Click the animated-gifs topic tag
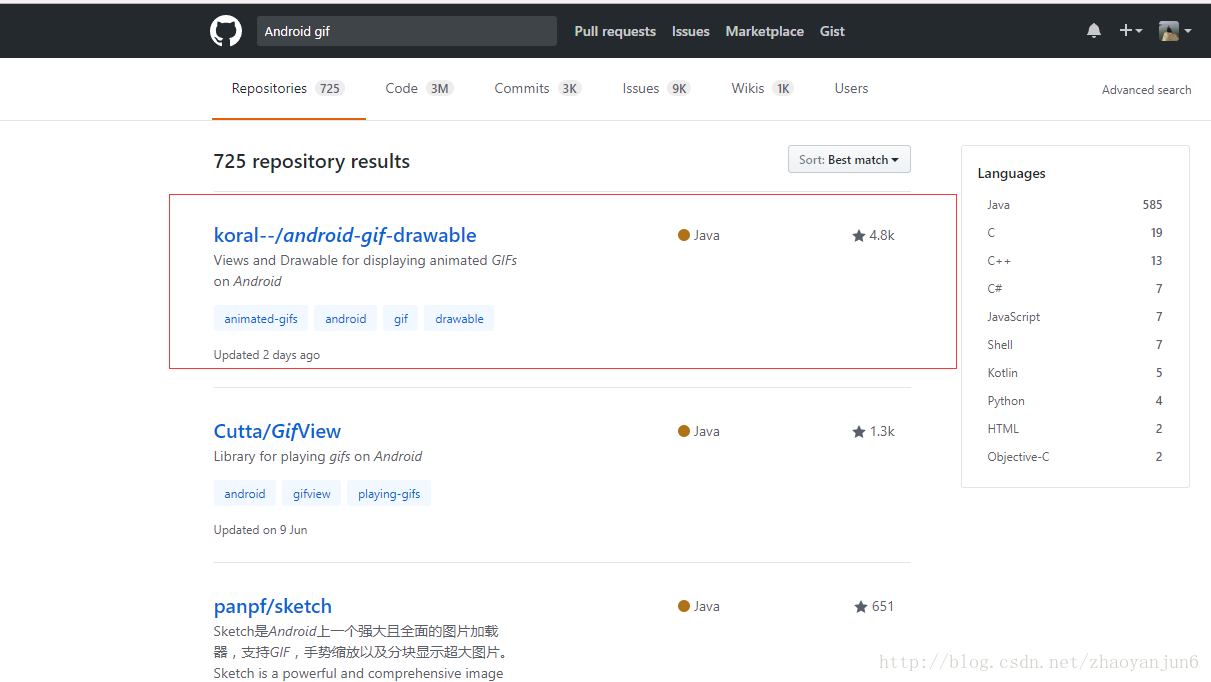The width and height of the screenshot is (1211, 682). point(261,319)
